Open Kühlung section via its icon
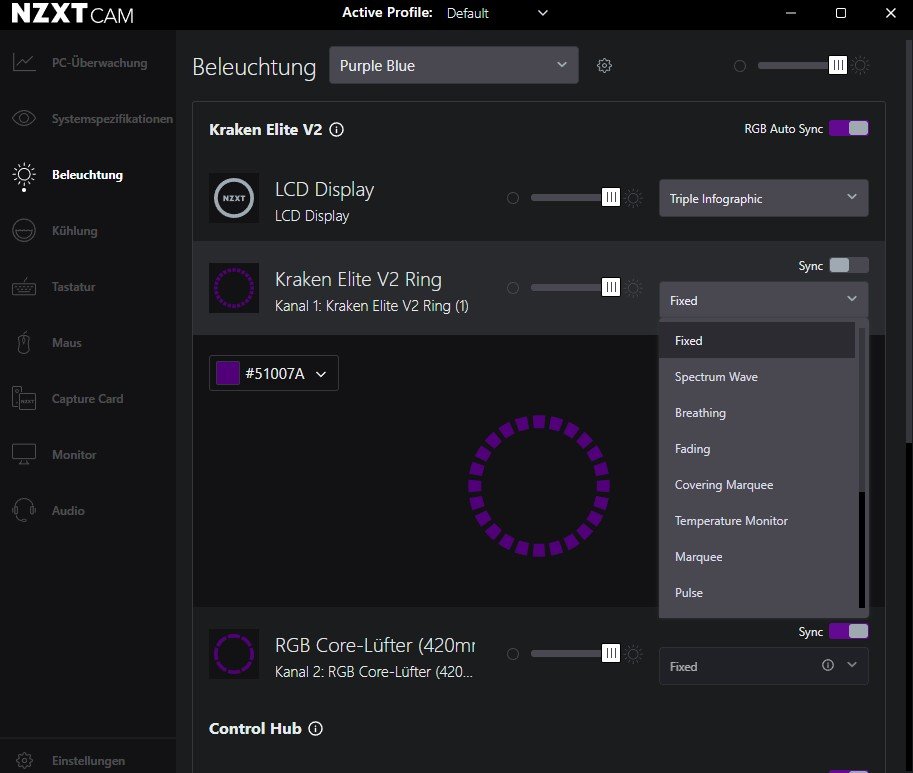The width and height of the screenshot is (913, 773). (24, 231)
